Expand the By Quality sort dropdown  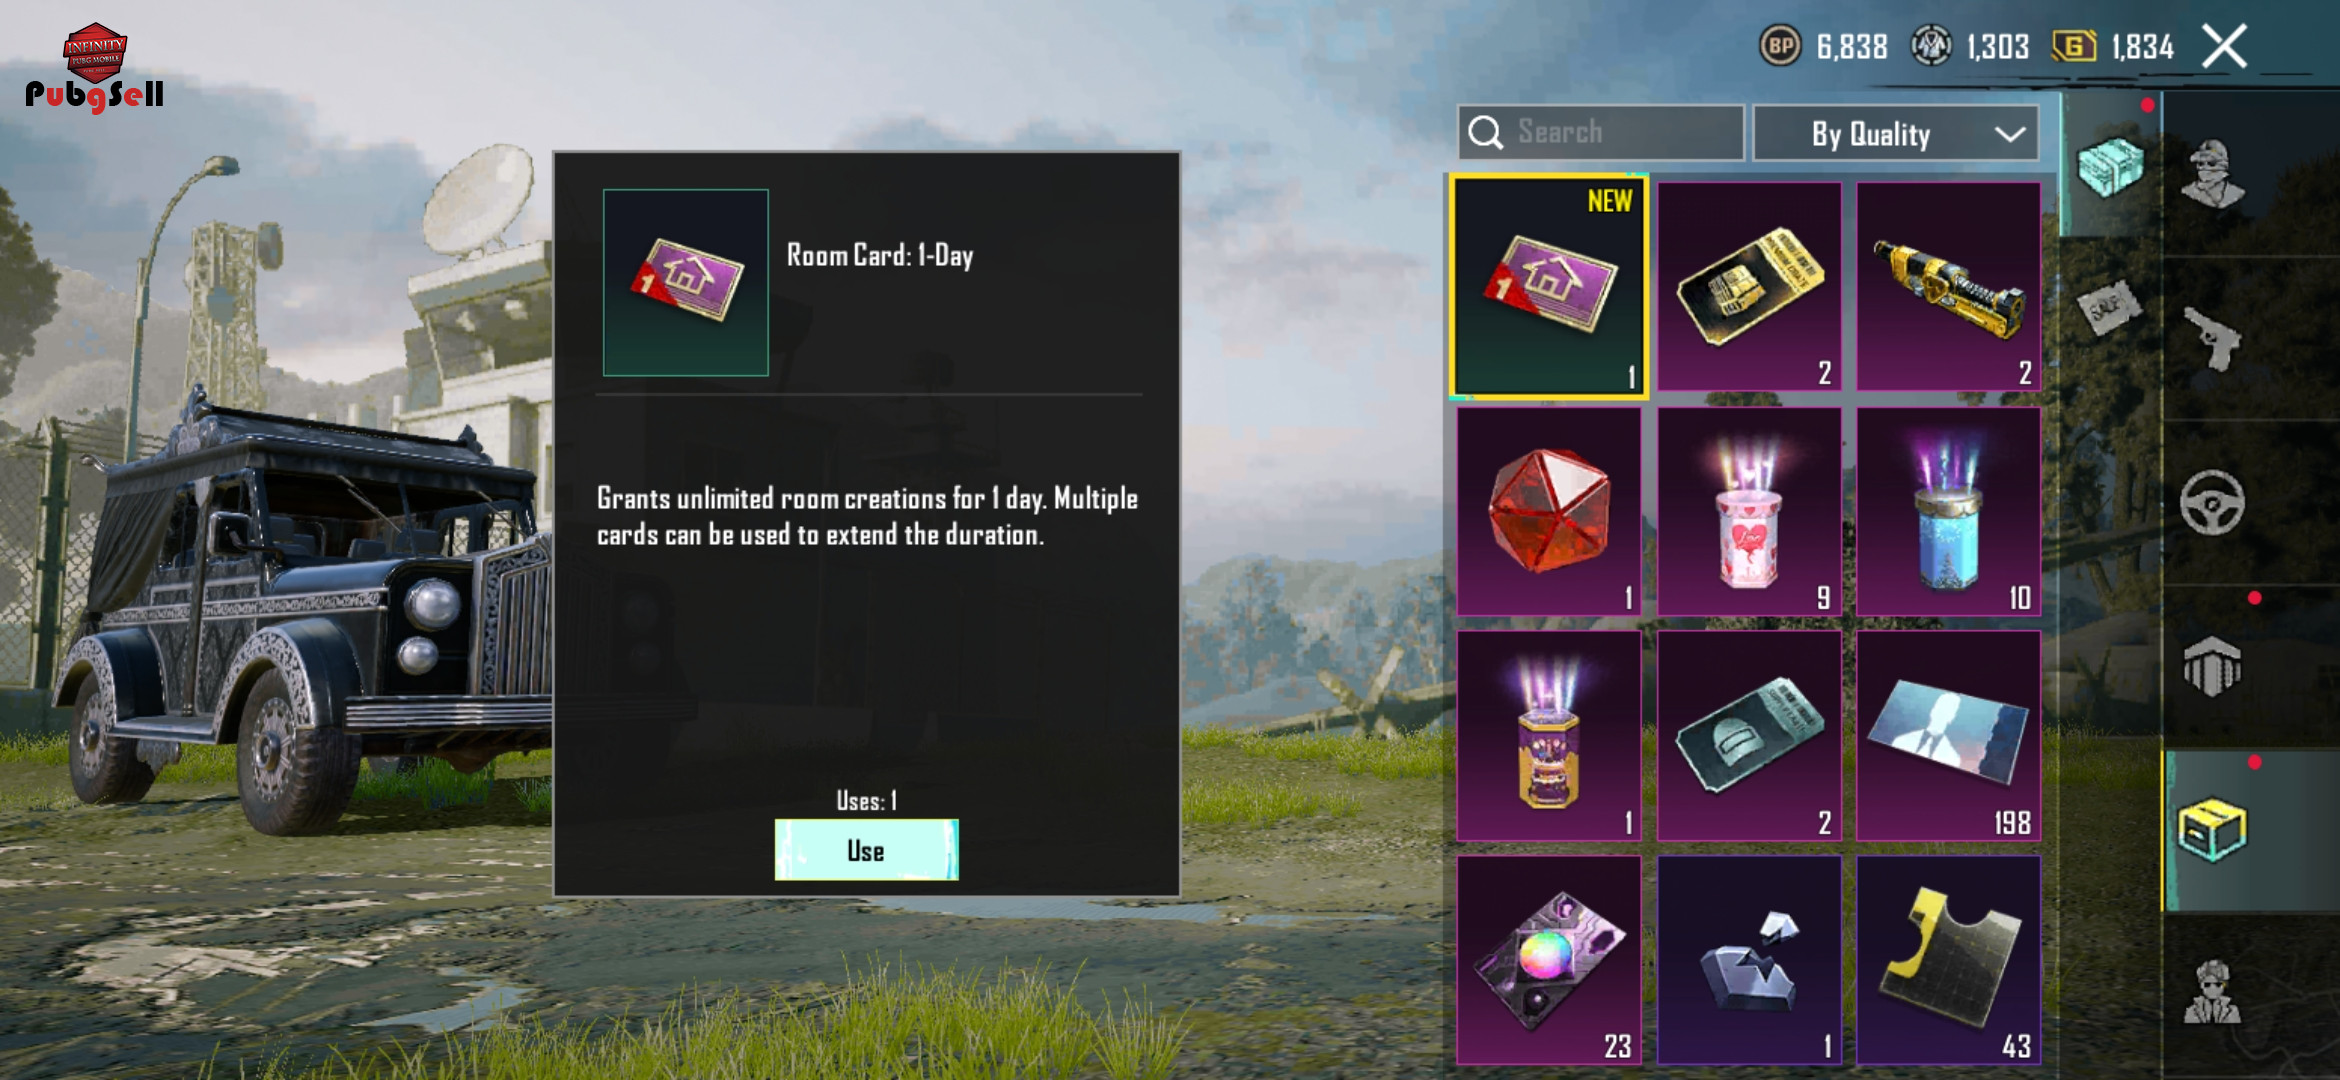point(1896,133)
